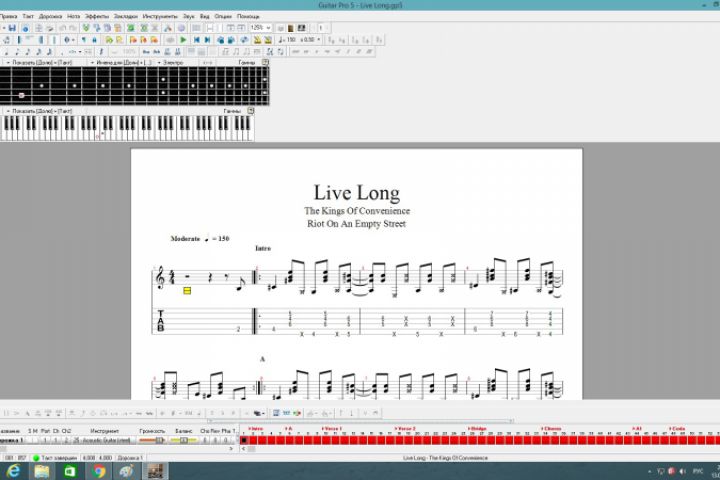Select the fifth note duration icon
This screenshot has width=720, height=480.
[49, 52]
